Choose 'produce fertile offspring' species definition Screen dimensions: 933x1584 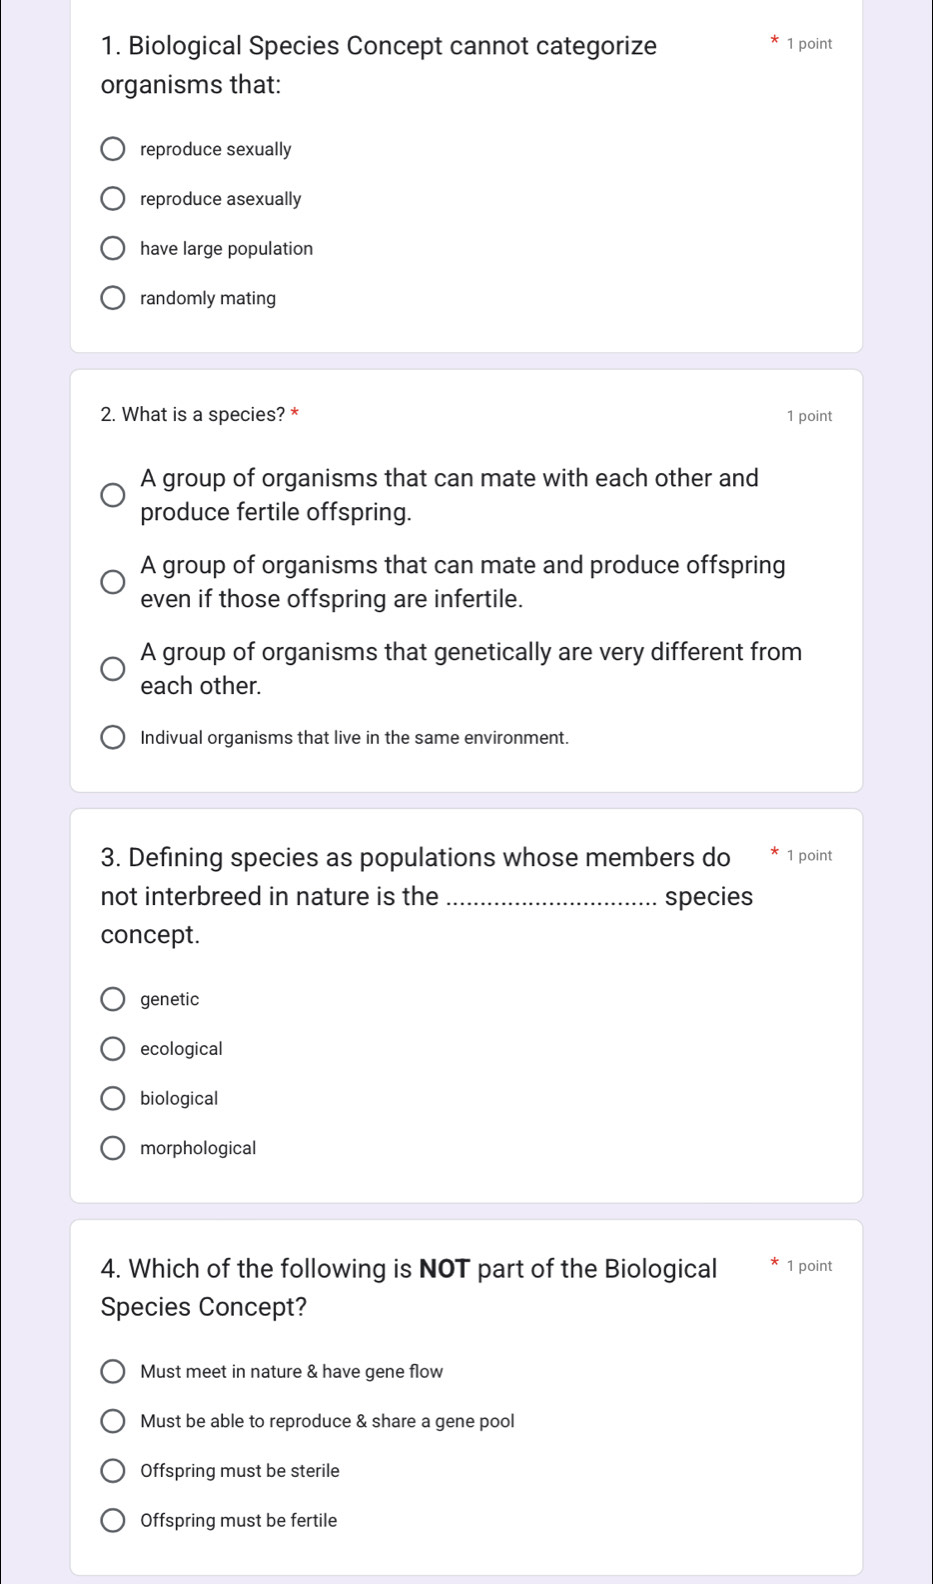(x=113, y=495)
